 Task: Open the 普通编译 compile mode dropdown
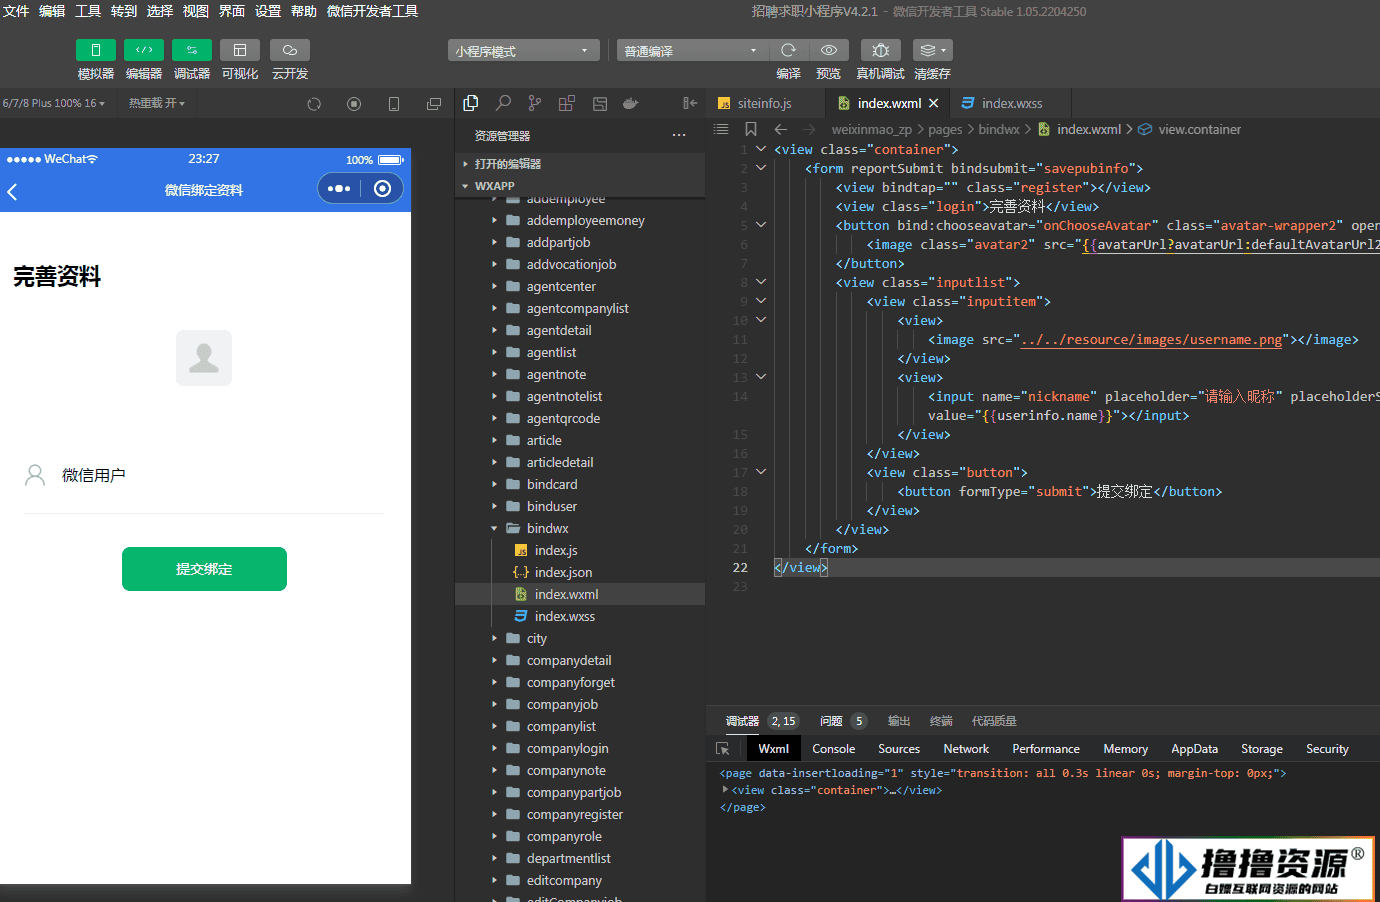[692, 50]
